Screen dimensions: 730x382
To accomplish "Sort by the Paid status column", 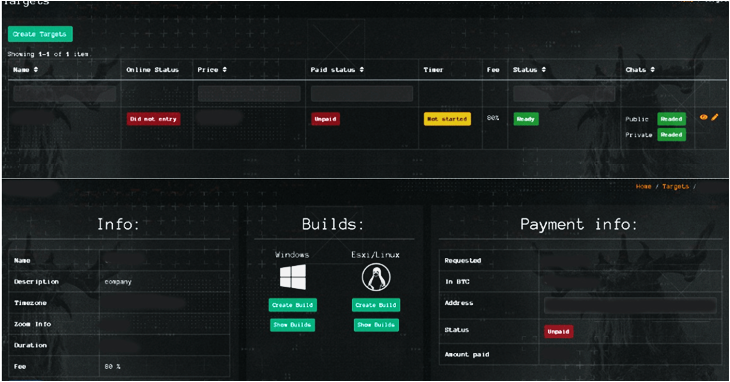I will coord(337,70).
